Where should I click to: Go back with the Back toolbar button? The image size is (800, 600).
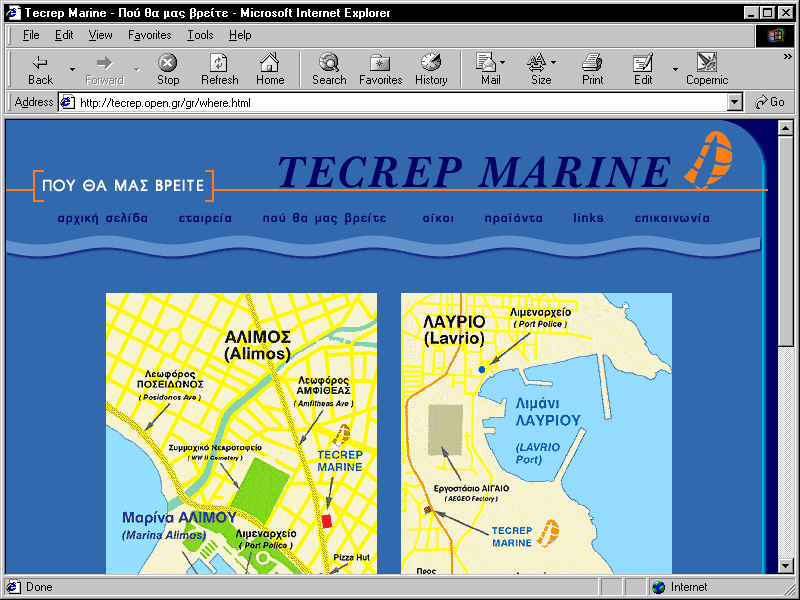(x=40, y=69)
